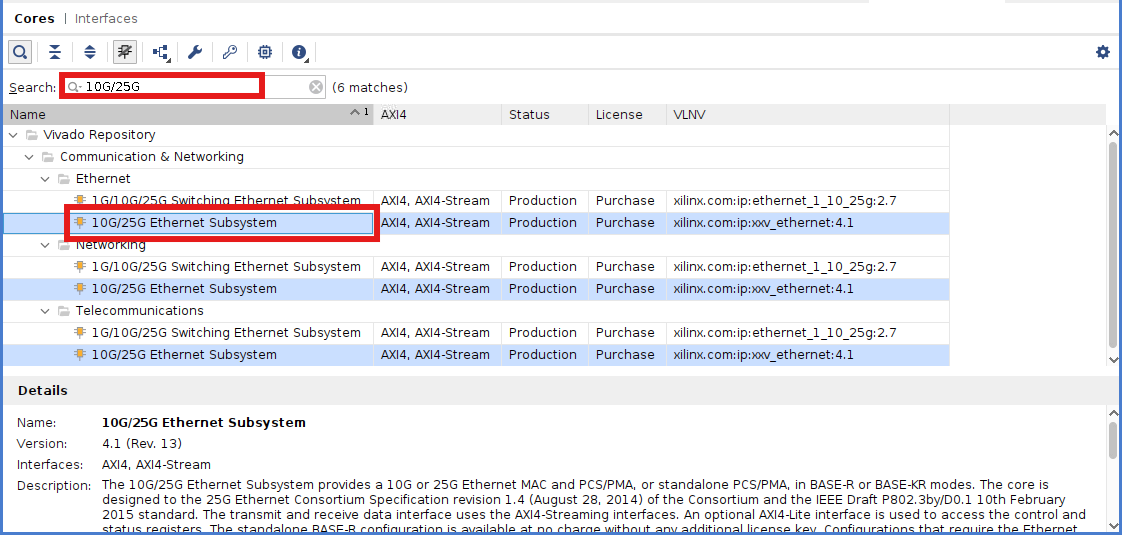Click the key License Status icon
Image resolution: width=1123 pixels, height=535 pixels.
click(230, 52)
